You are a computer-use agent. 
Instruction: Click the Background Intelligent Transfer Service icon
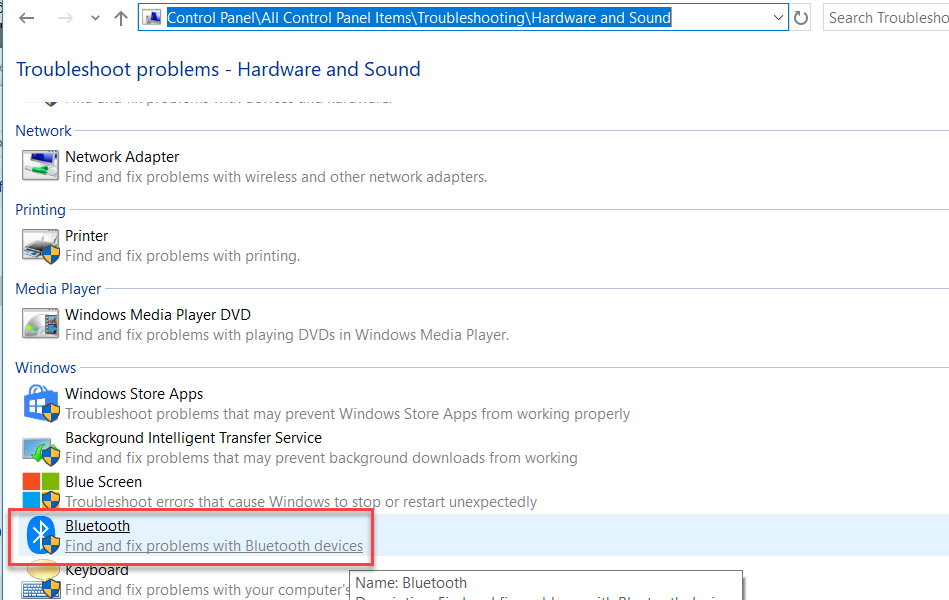41,448
